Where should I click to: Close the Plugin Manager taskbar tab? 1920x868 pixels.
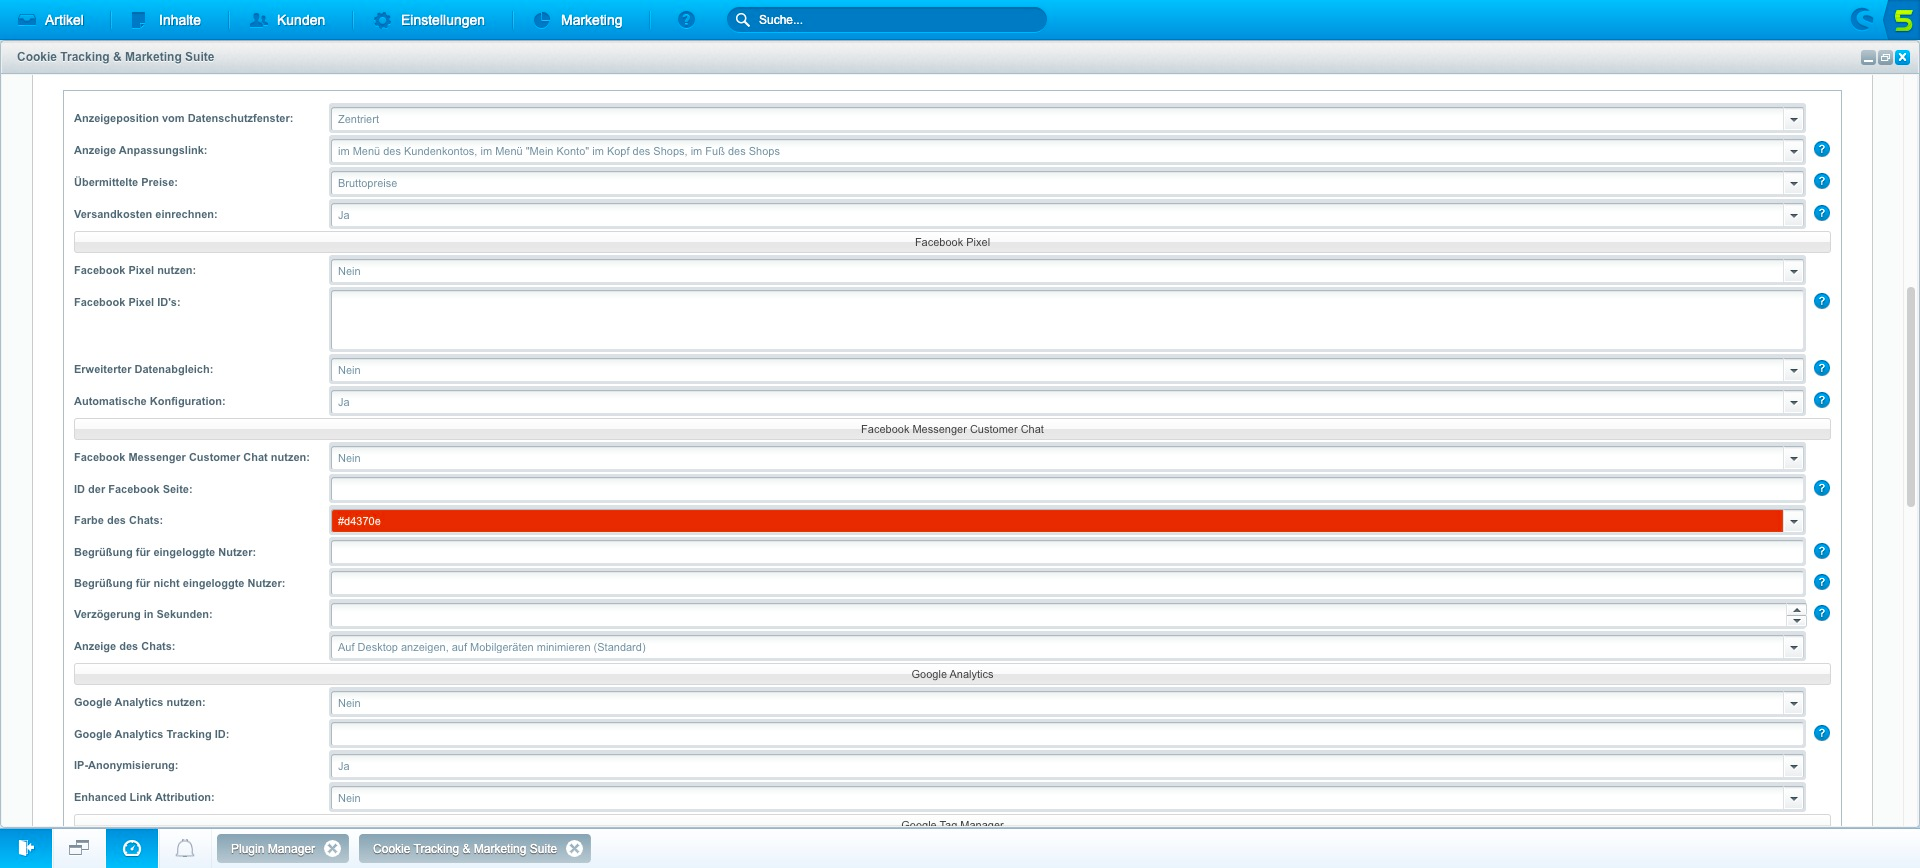[x=333, y=848]
